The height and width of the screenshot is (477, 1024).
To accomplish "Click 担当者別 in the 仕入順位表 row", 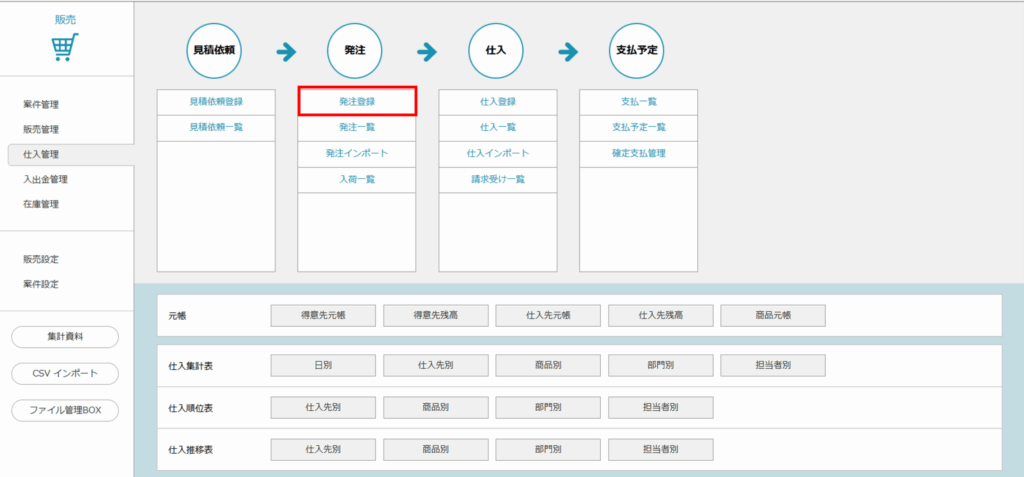I will [x=660, y=407].
